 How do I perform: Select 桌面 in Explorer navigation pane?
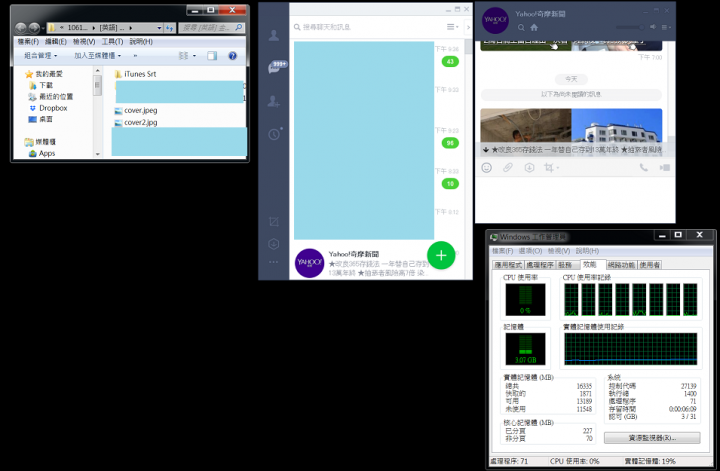click(x=40, y=119)
